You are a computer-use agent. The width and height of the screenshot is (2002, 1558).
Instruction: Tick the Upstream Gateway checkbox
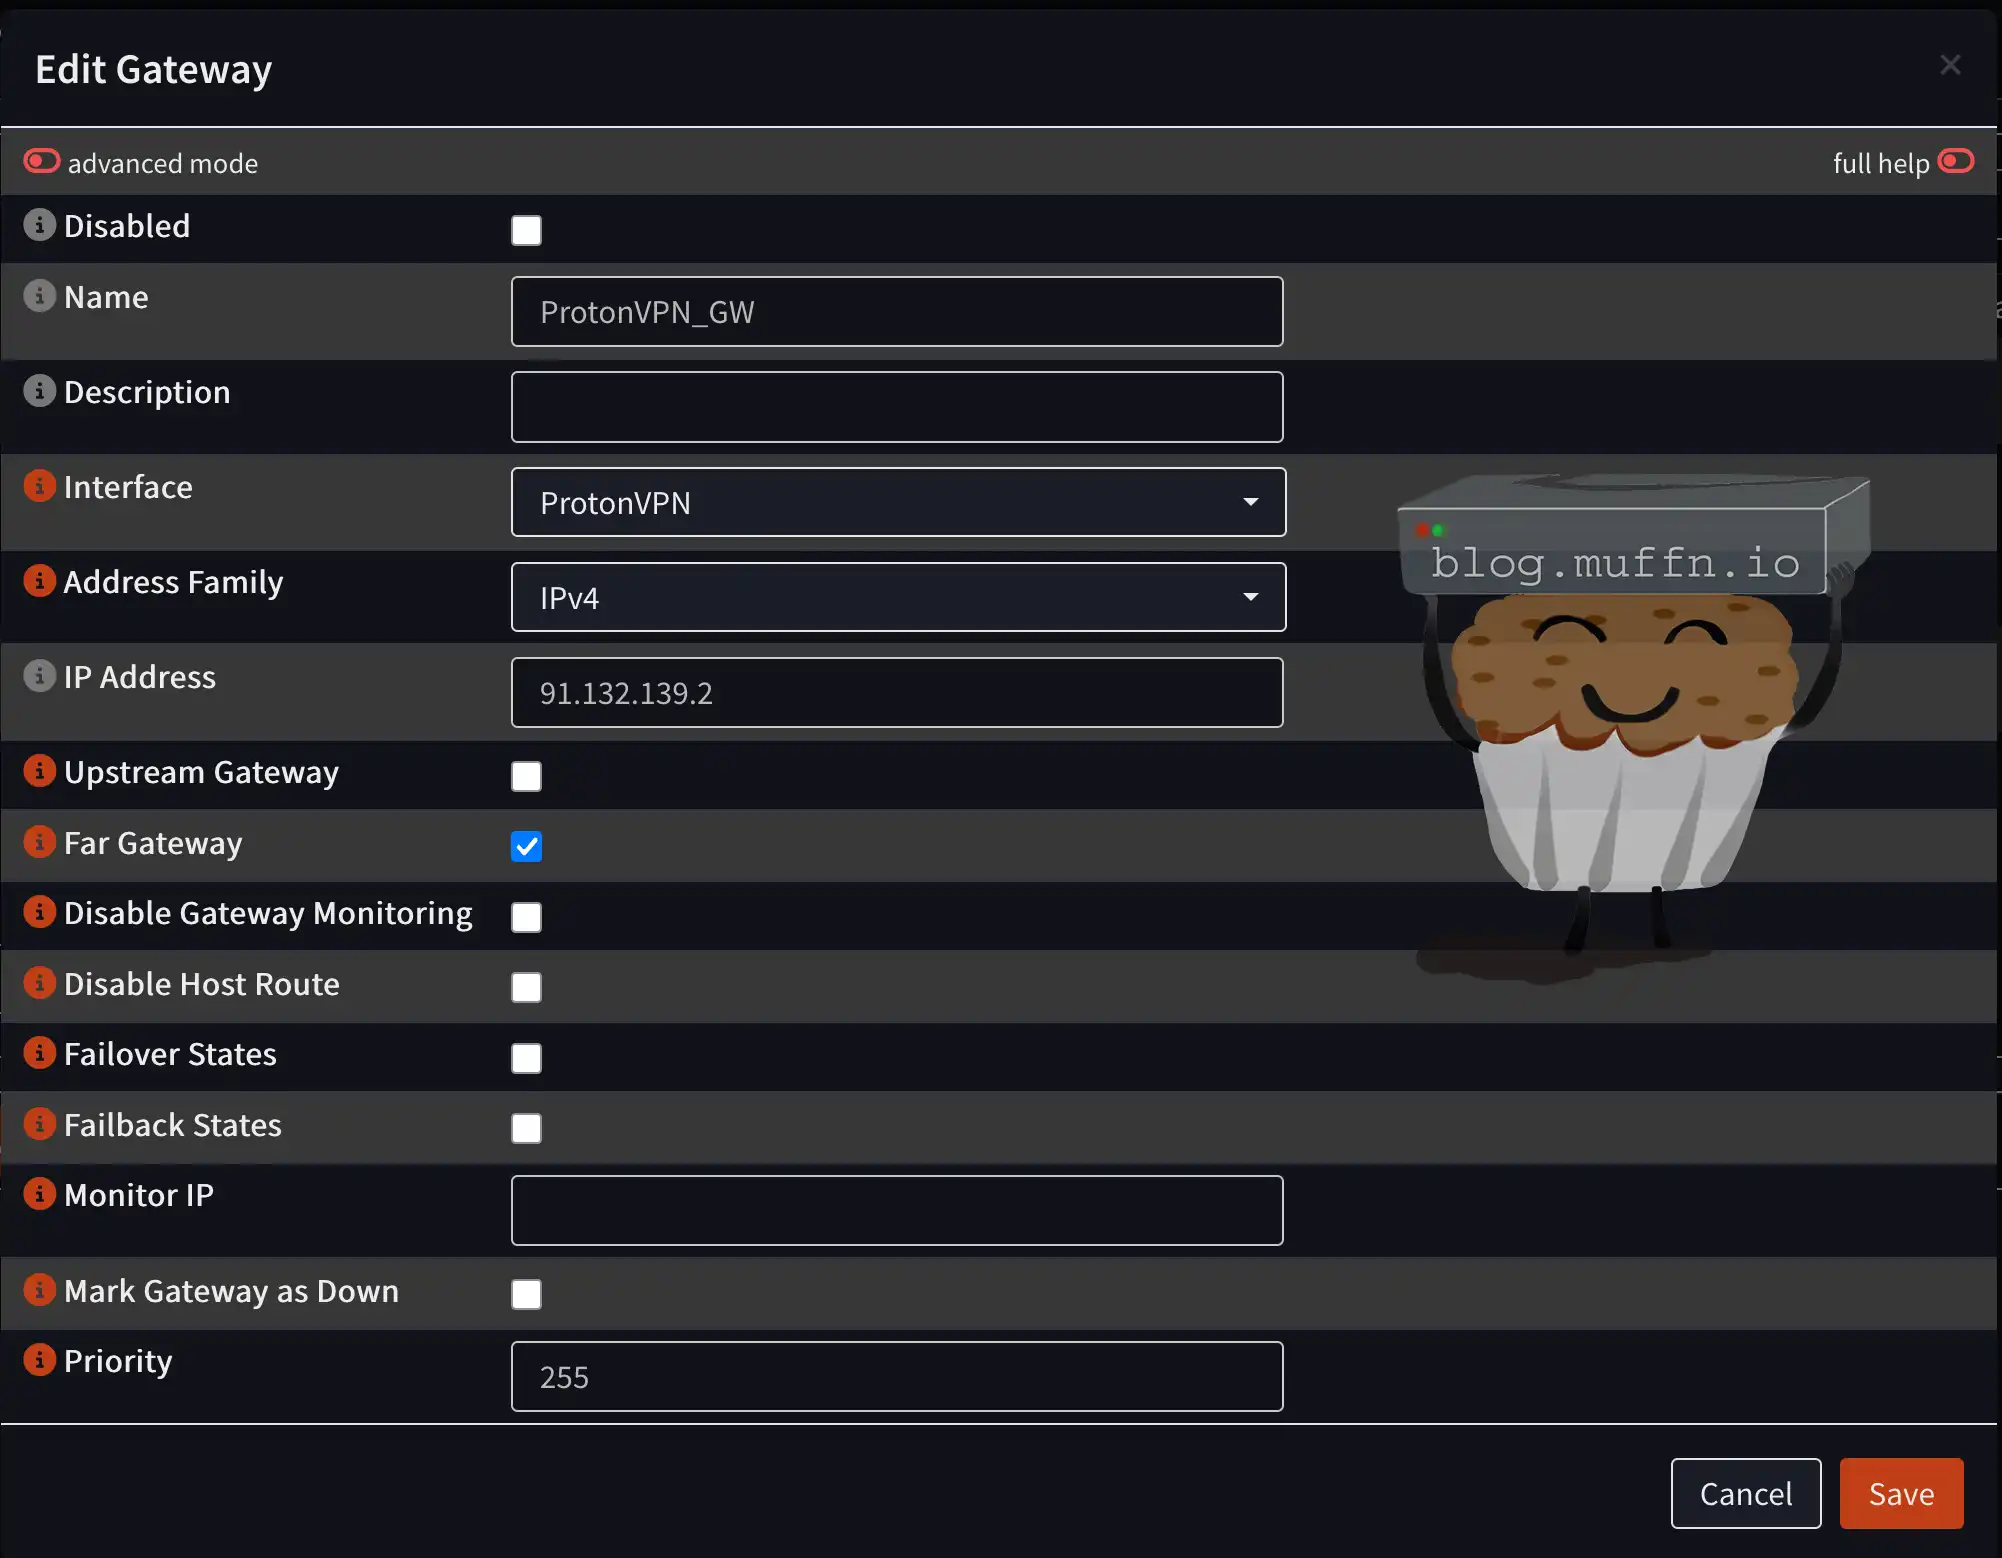click(526, 776)
